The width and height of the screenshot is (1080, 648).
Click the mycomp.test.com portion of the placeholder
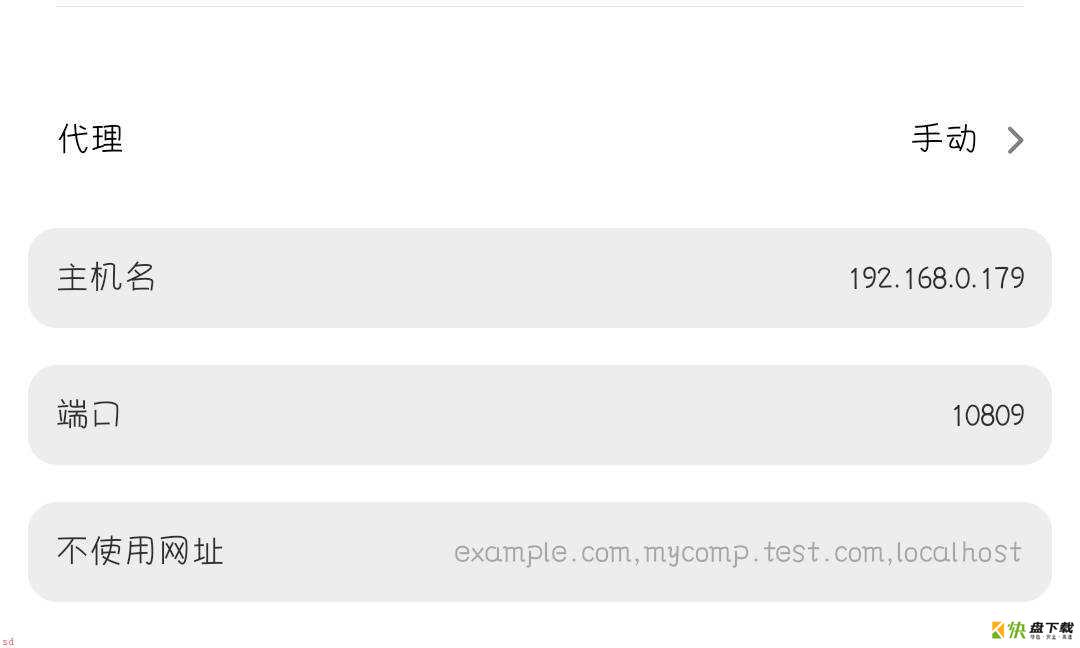click(764, 554)
